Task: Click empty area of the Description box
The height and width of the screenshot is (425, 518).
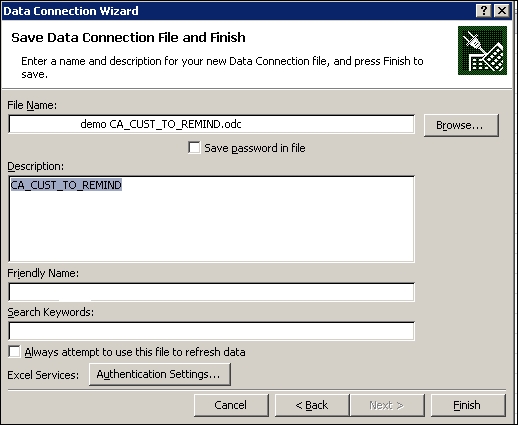Action: click(x=212, y=227)
